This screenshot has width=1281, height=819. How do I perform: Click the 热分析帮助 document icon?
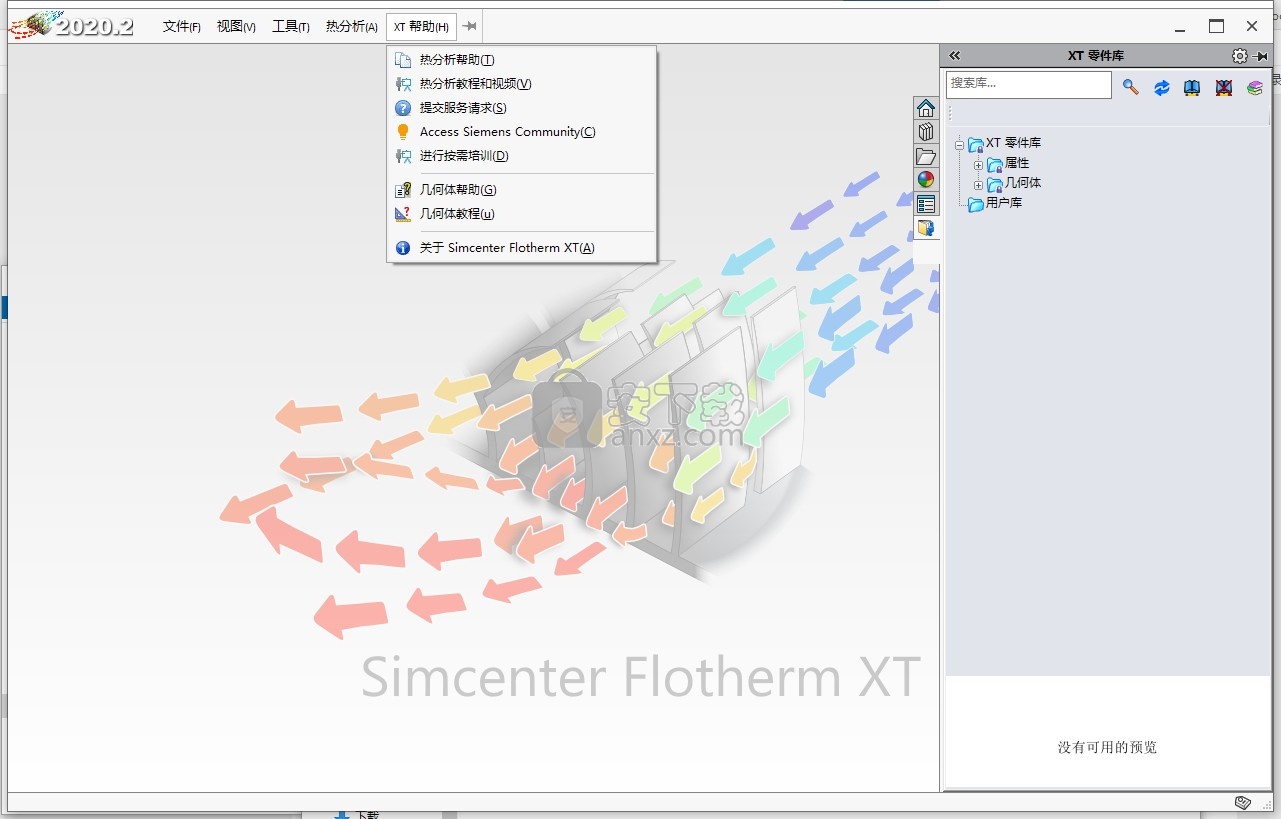[x=403, y=60]
